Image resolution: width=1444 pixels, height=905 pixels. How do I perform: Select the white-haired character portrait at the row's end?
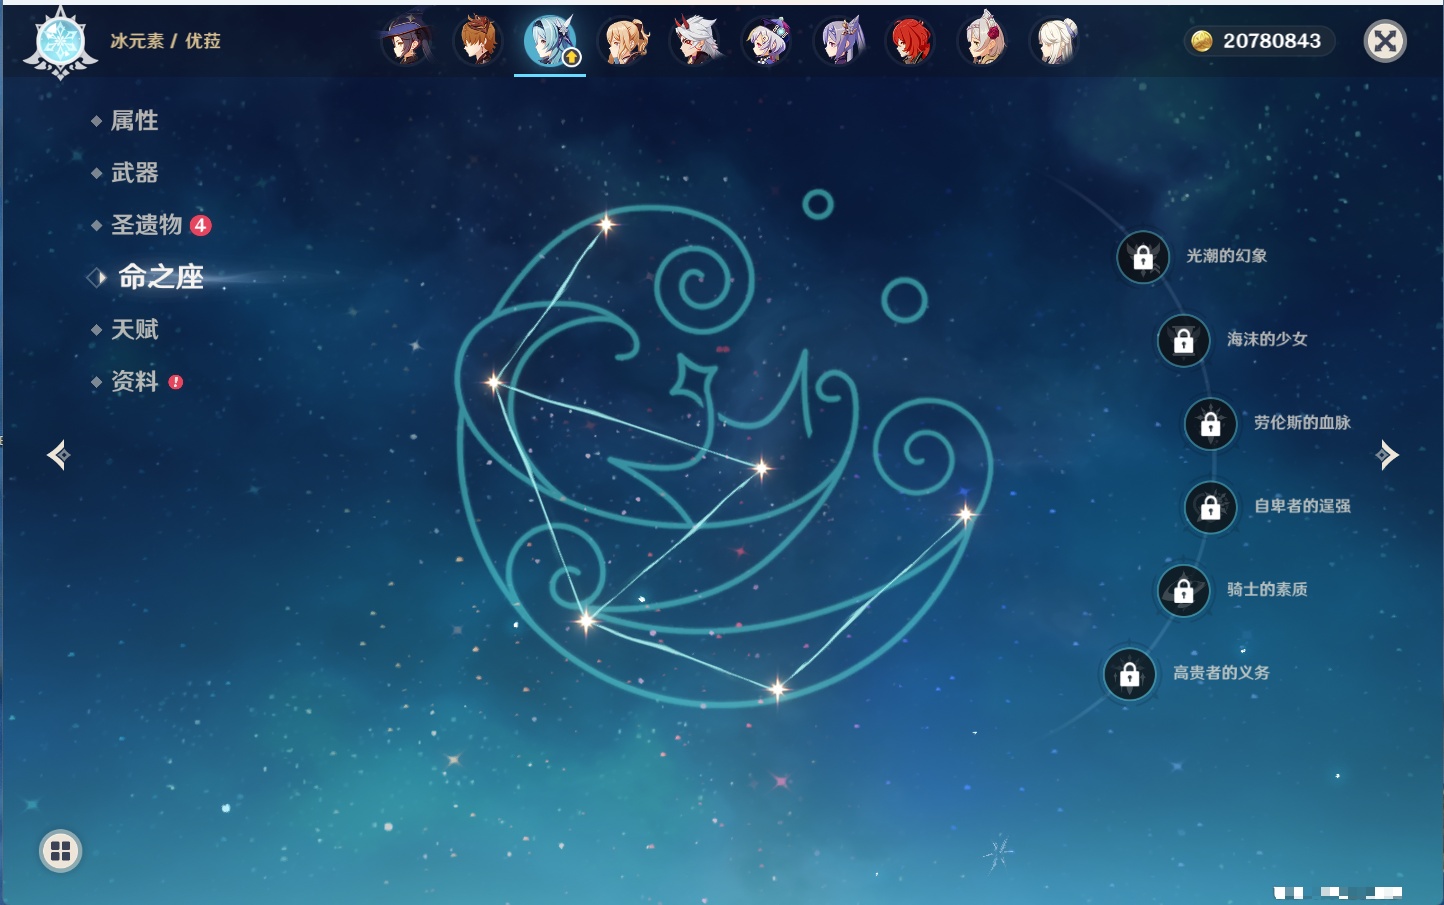click(x=1055, y=41)
